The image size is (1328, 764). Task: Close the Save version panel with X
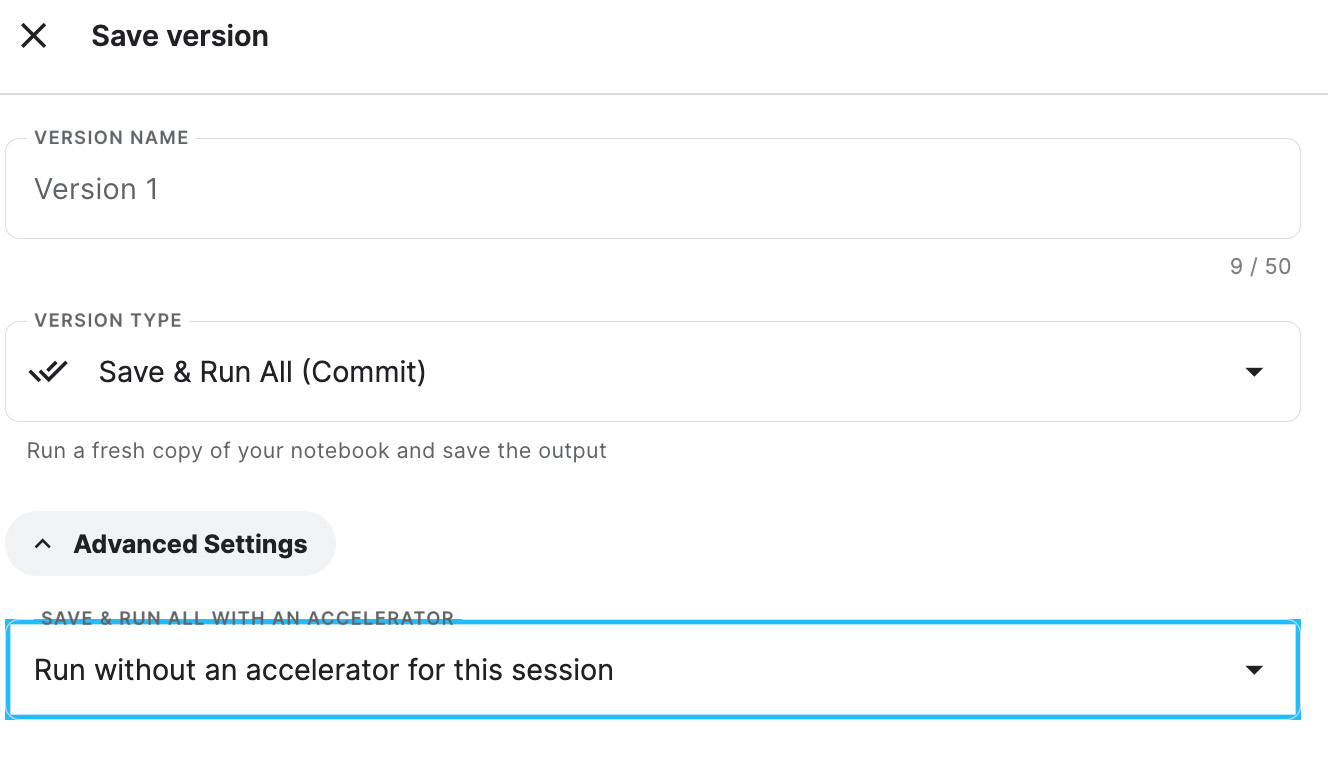[x=34, y=36]
